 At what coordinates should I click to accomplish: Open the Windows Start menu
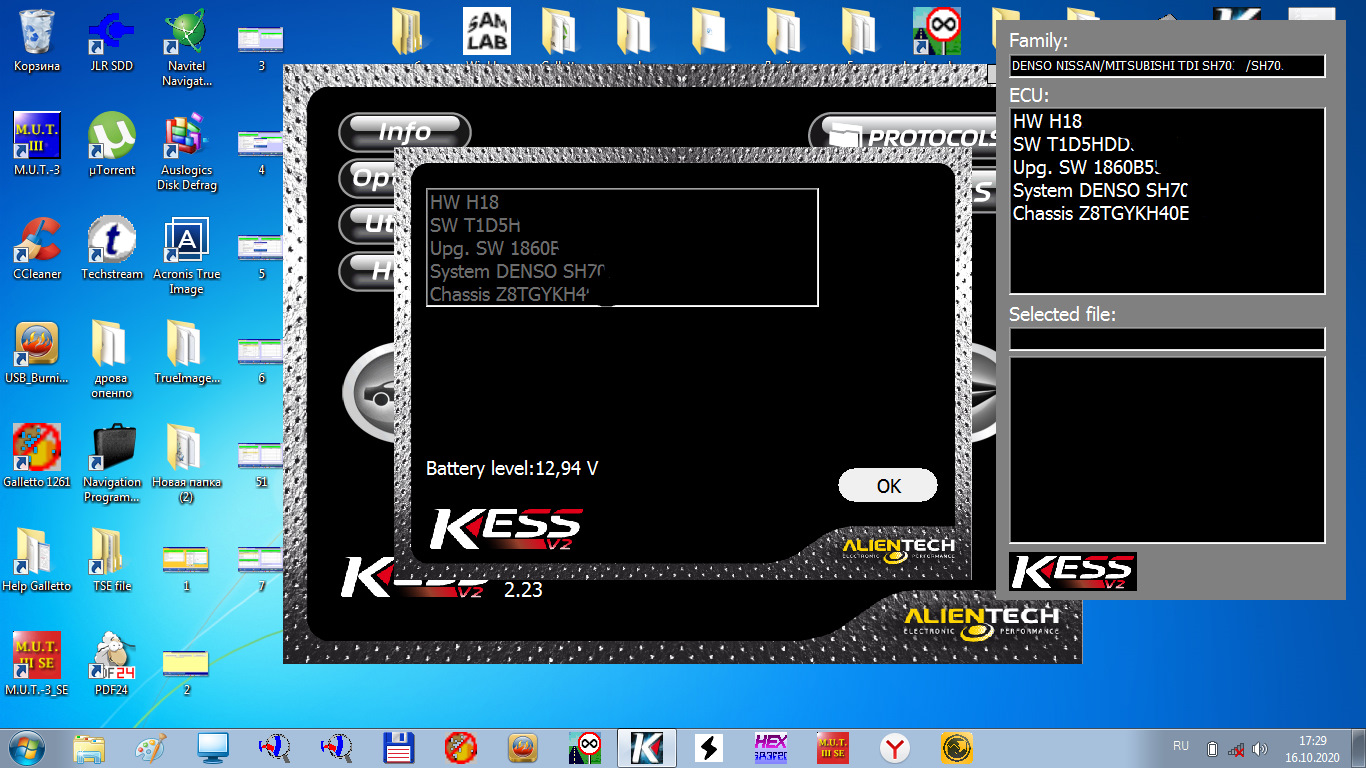tap(27, 747)
